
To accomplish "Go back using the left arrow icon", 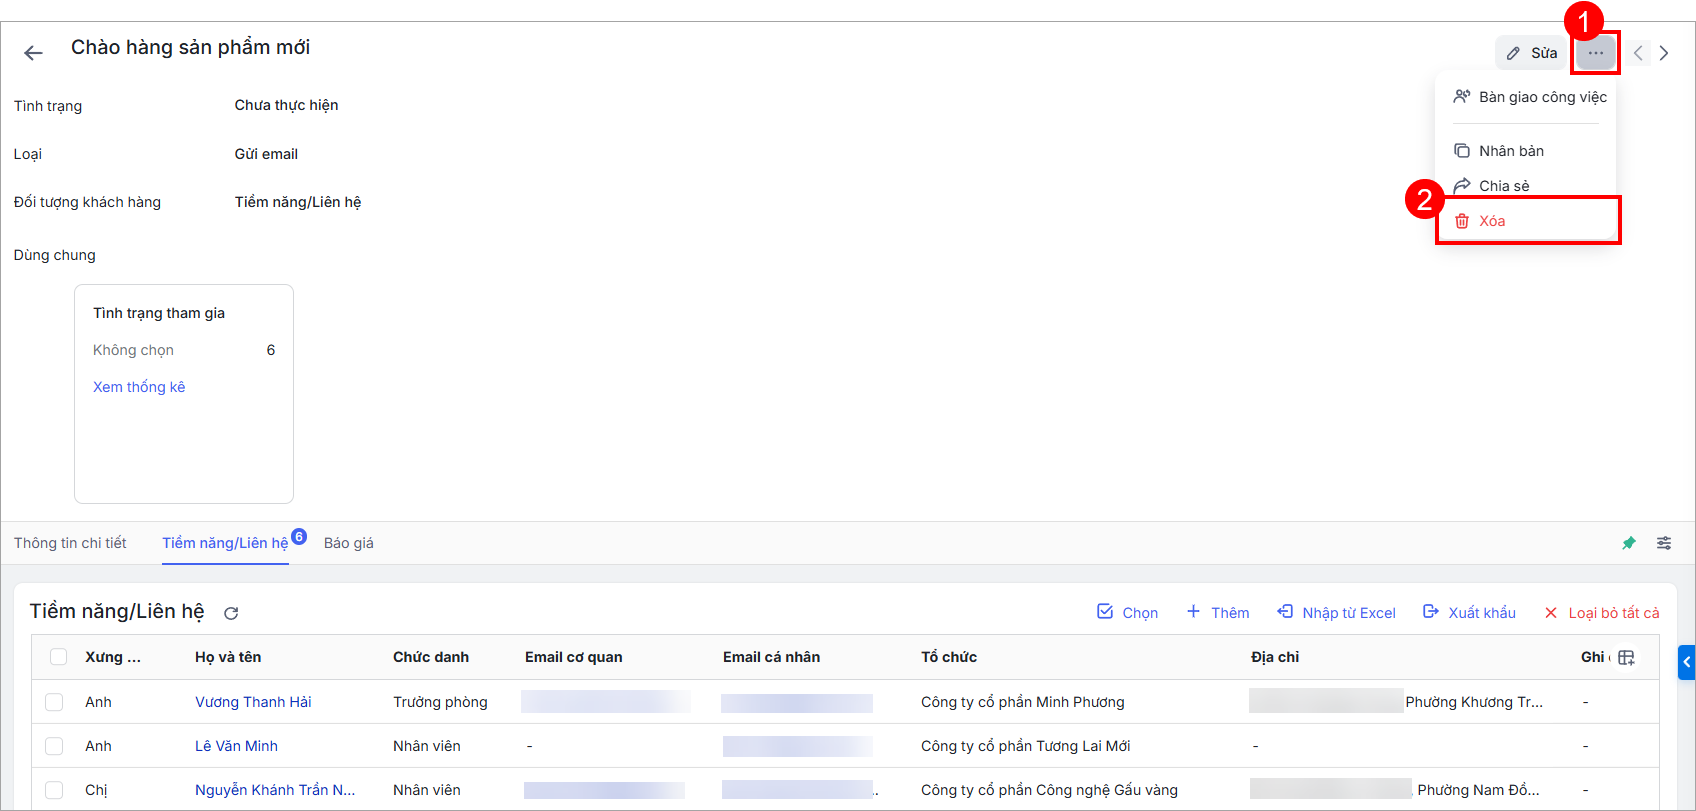I will click(33, 53).
